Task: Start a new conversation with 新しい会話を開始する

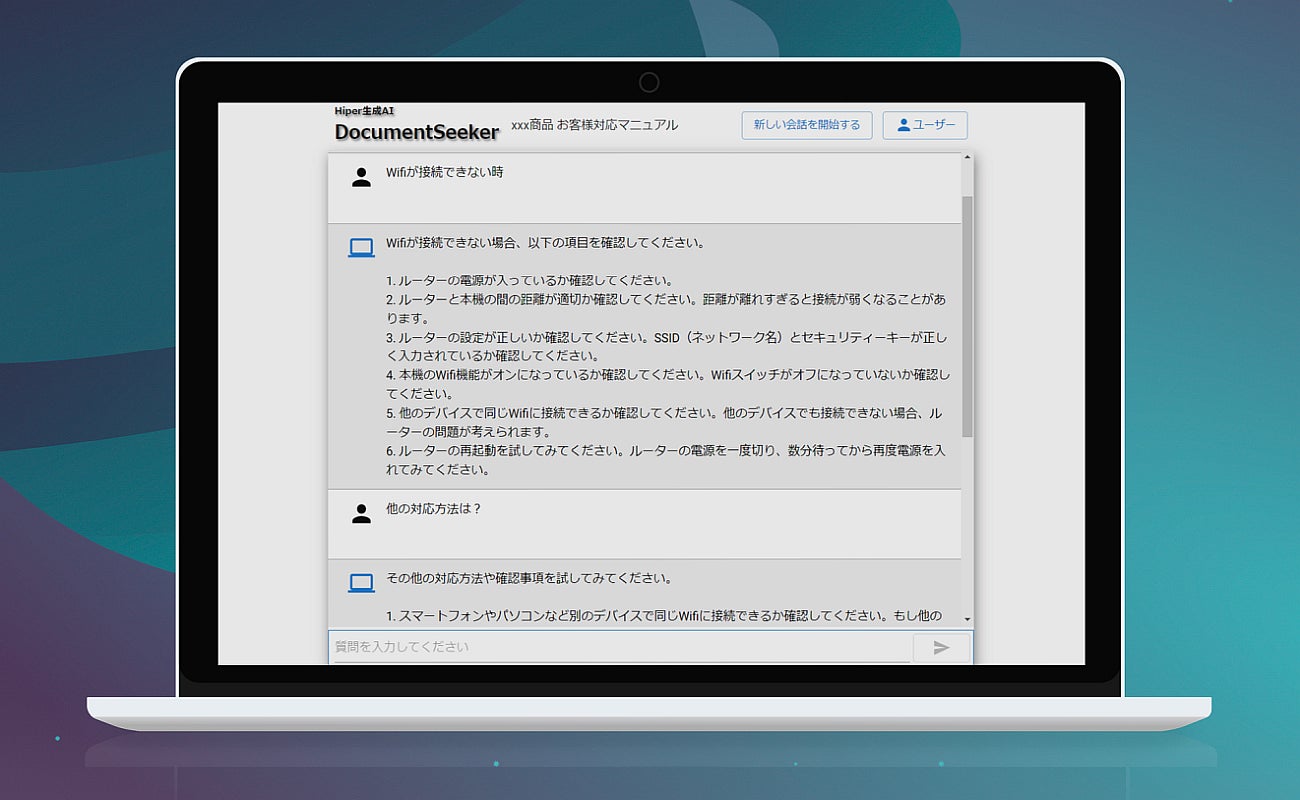Action: coord(807,125)
